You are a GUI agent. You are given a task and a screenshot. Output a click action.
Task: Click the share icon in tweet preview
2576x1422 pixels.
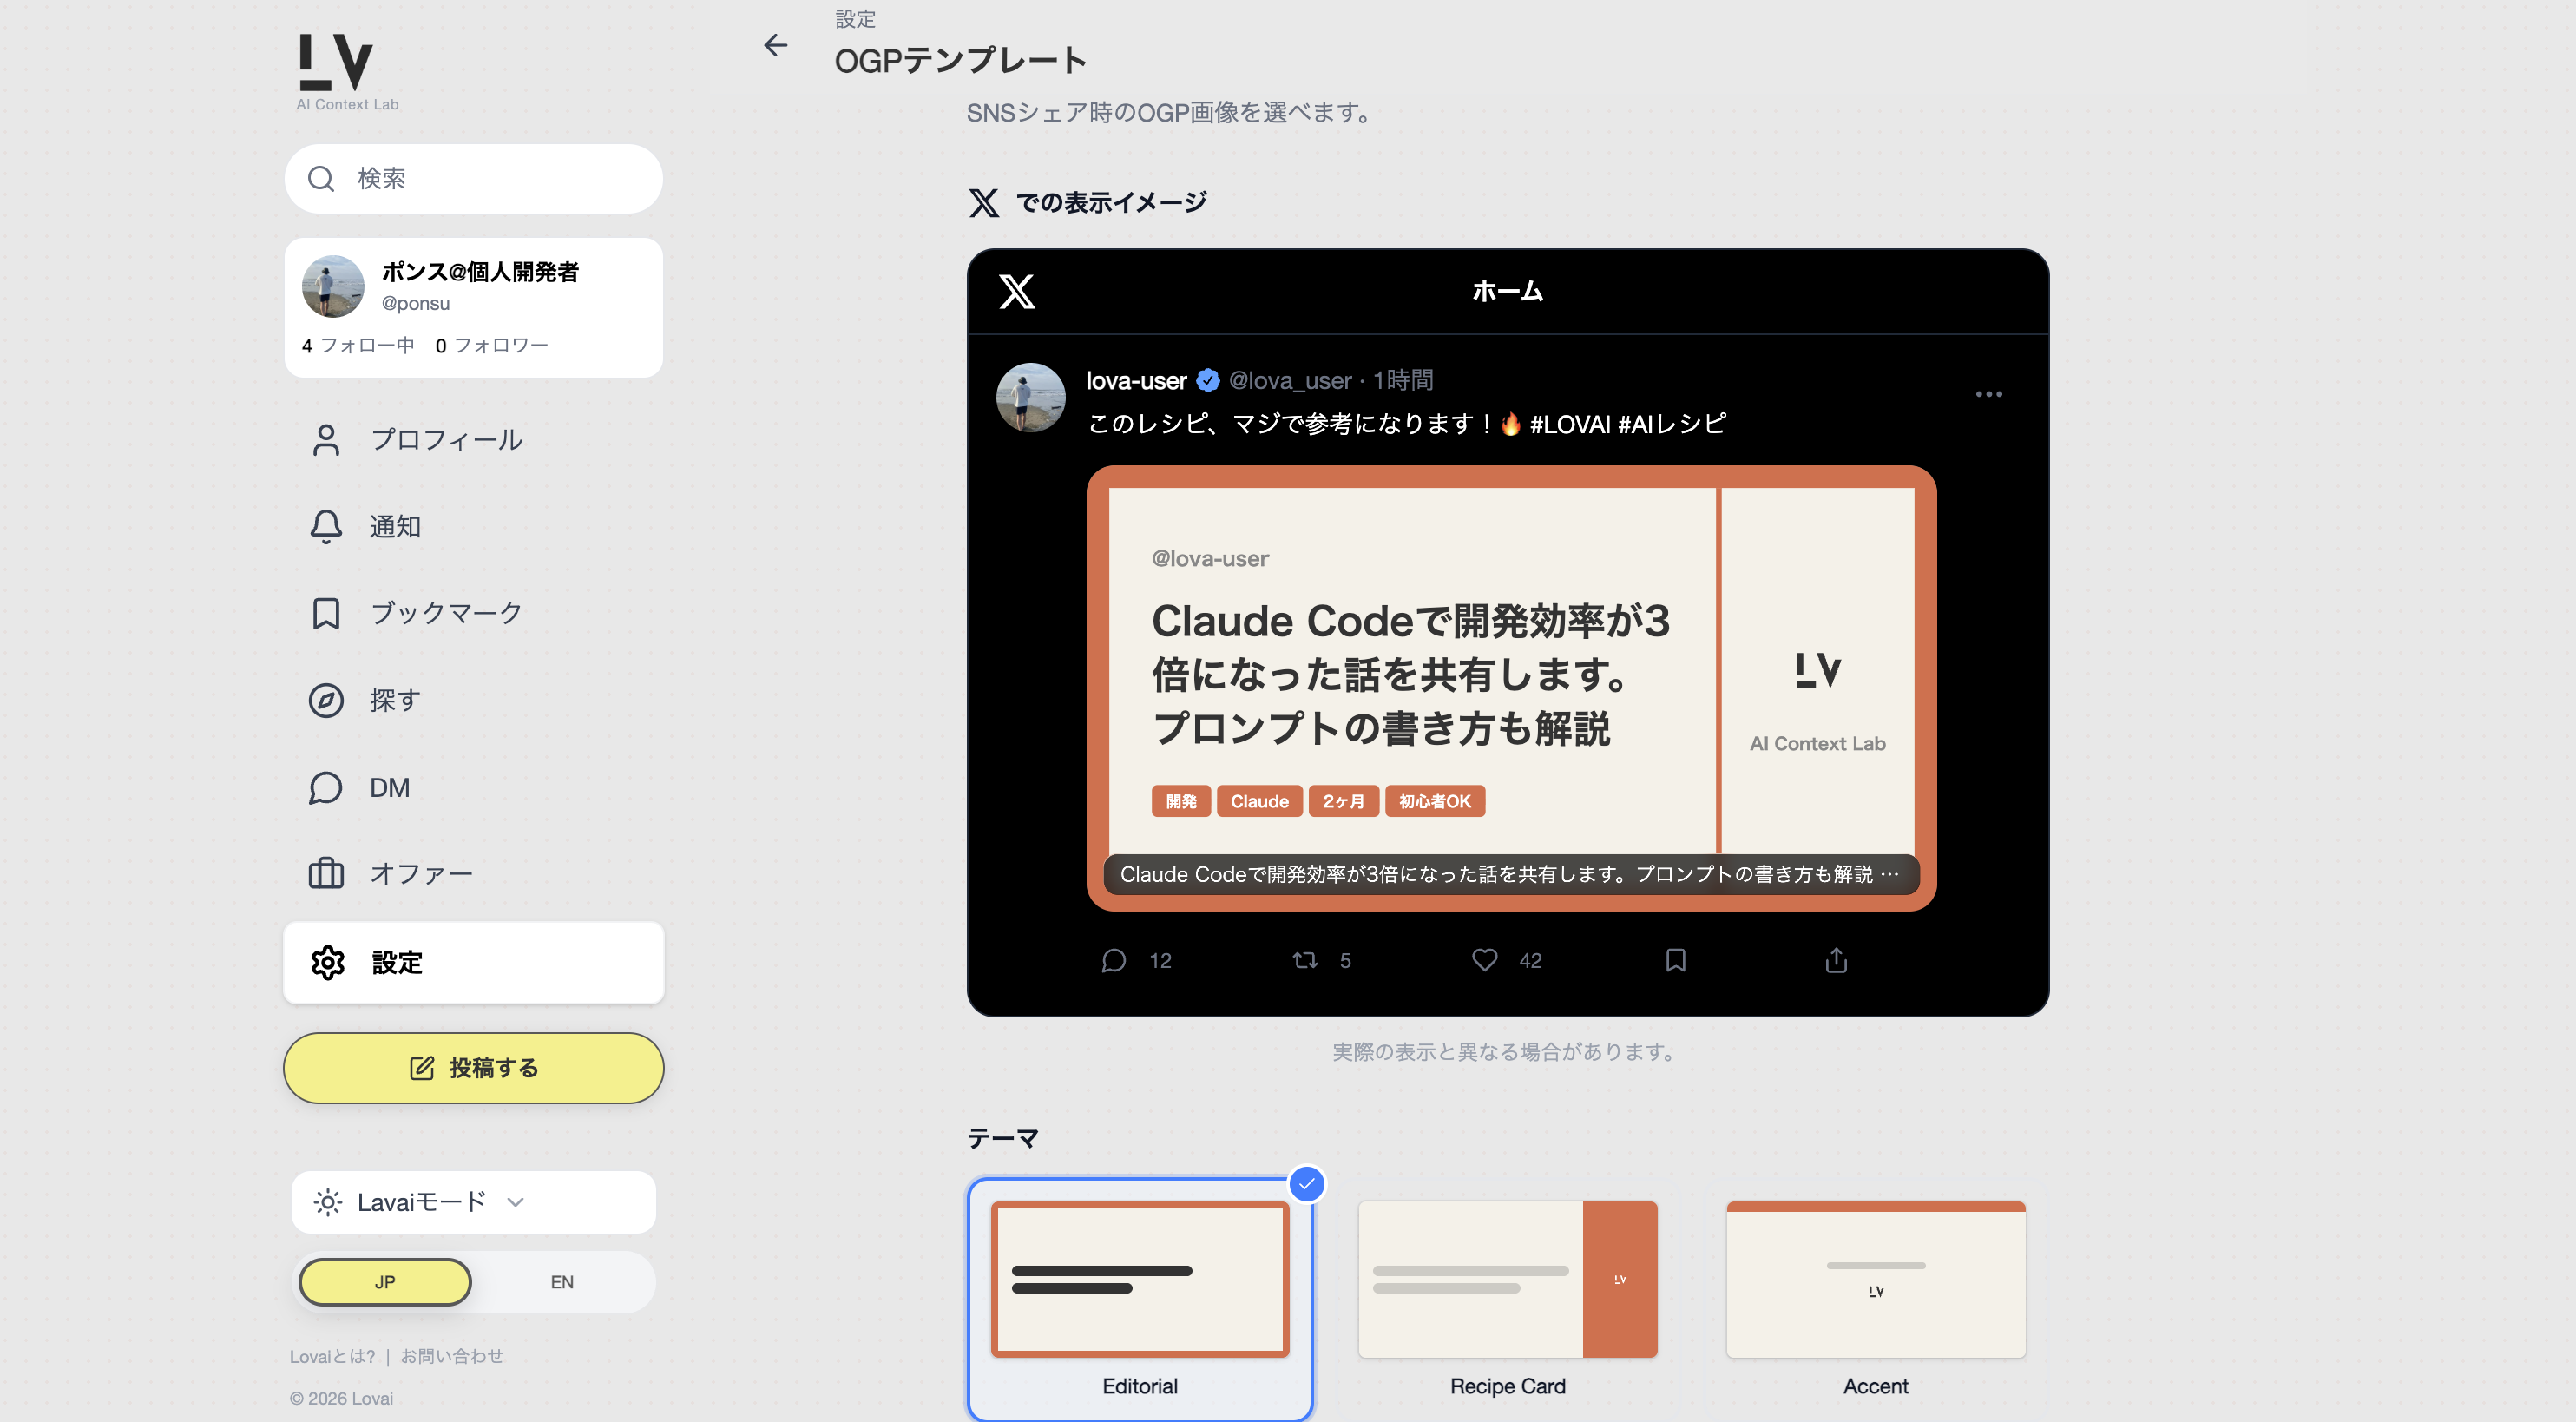click(1835, 960)
